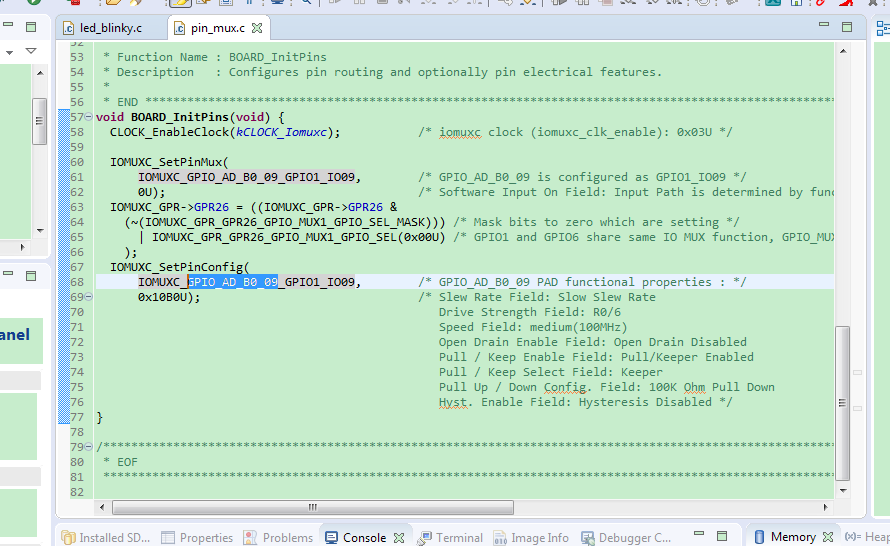890x546 pixels.
Task: Click the editor vertical scrollbar up arrow
Action: coord(843,51)
